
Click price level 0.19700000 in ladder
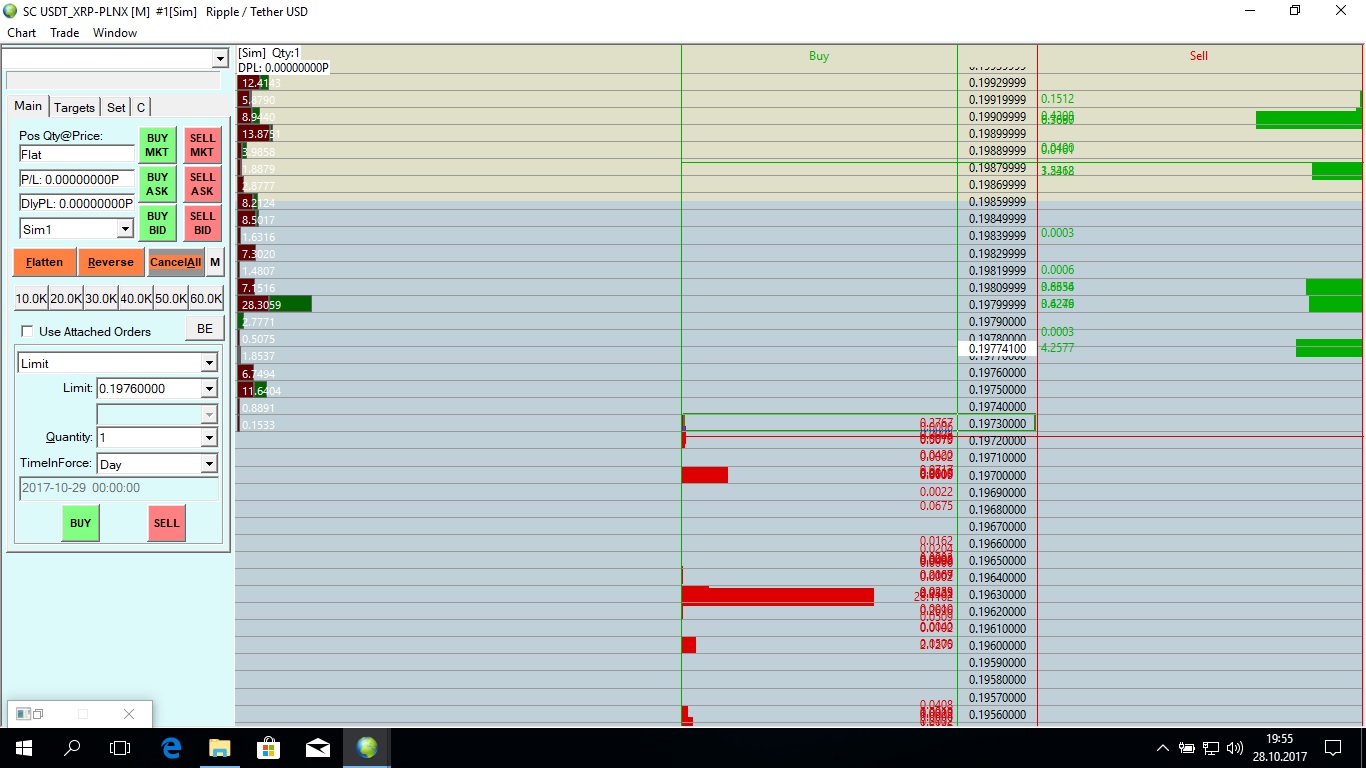click(x=997, y=476)
